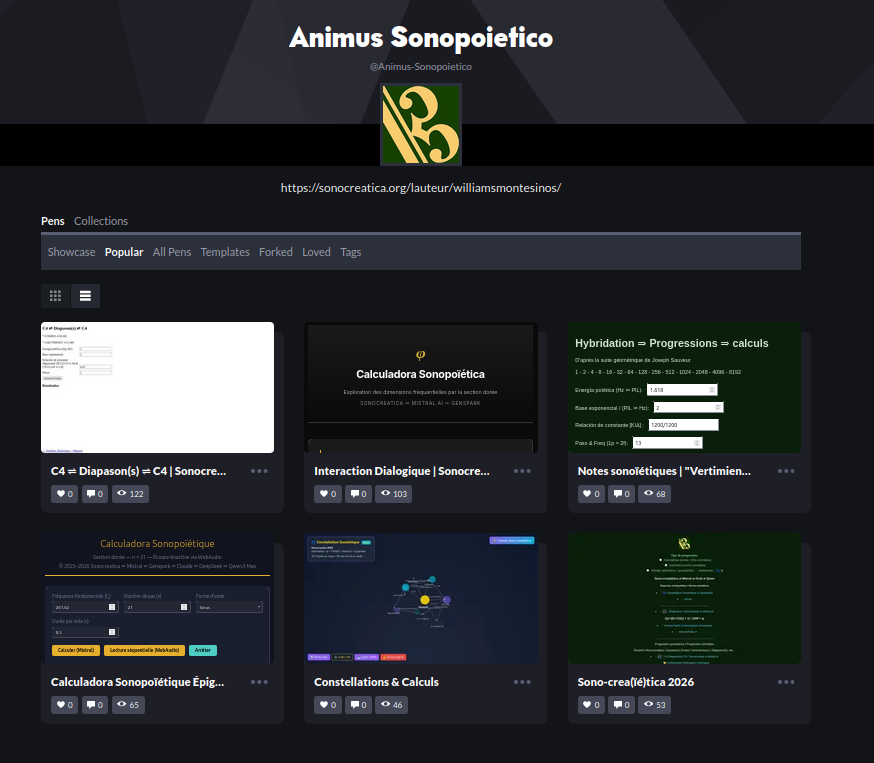Open three-dot menu for Sono-crea(ïé)tica 2026
The image size is (874, 763).
tap(786, 682)
